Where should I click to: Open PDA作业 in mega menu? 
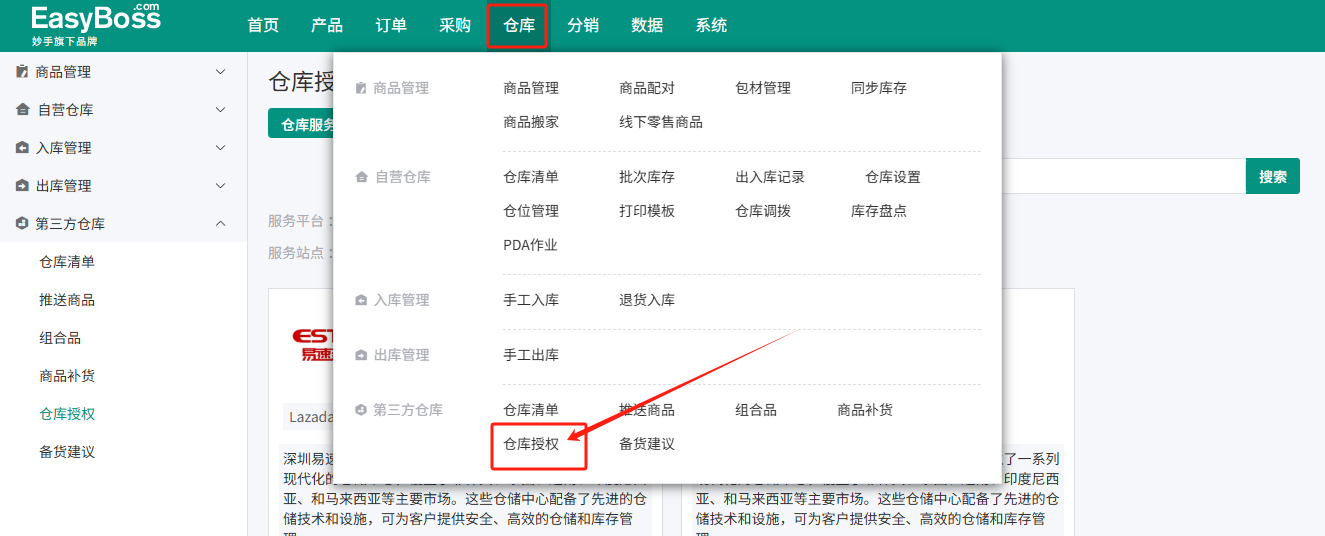531,245
